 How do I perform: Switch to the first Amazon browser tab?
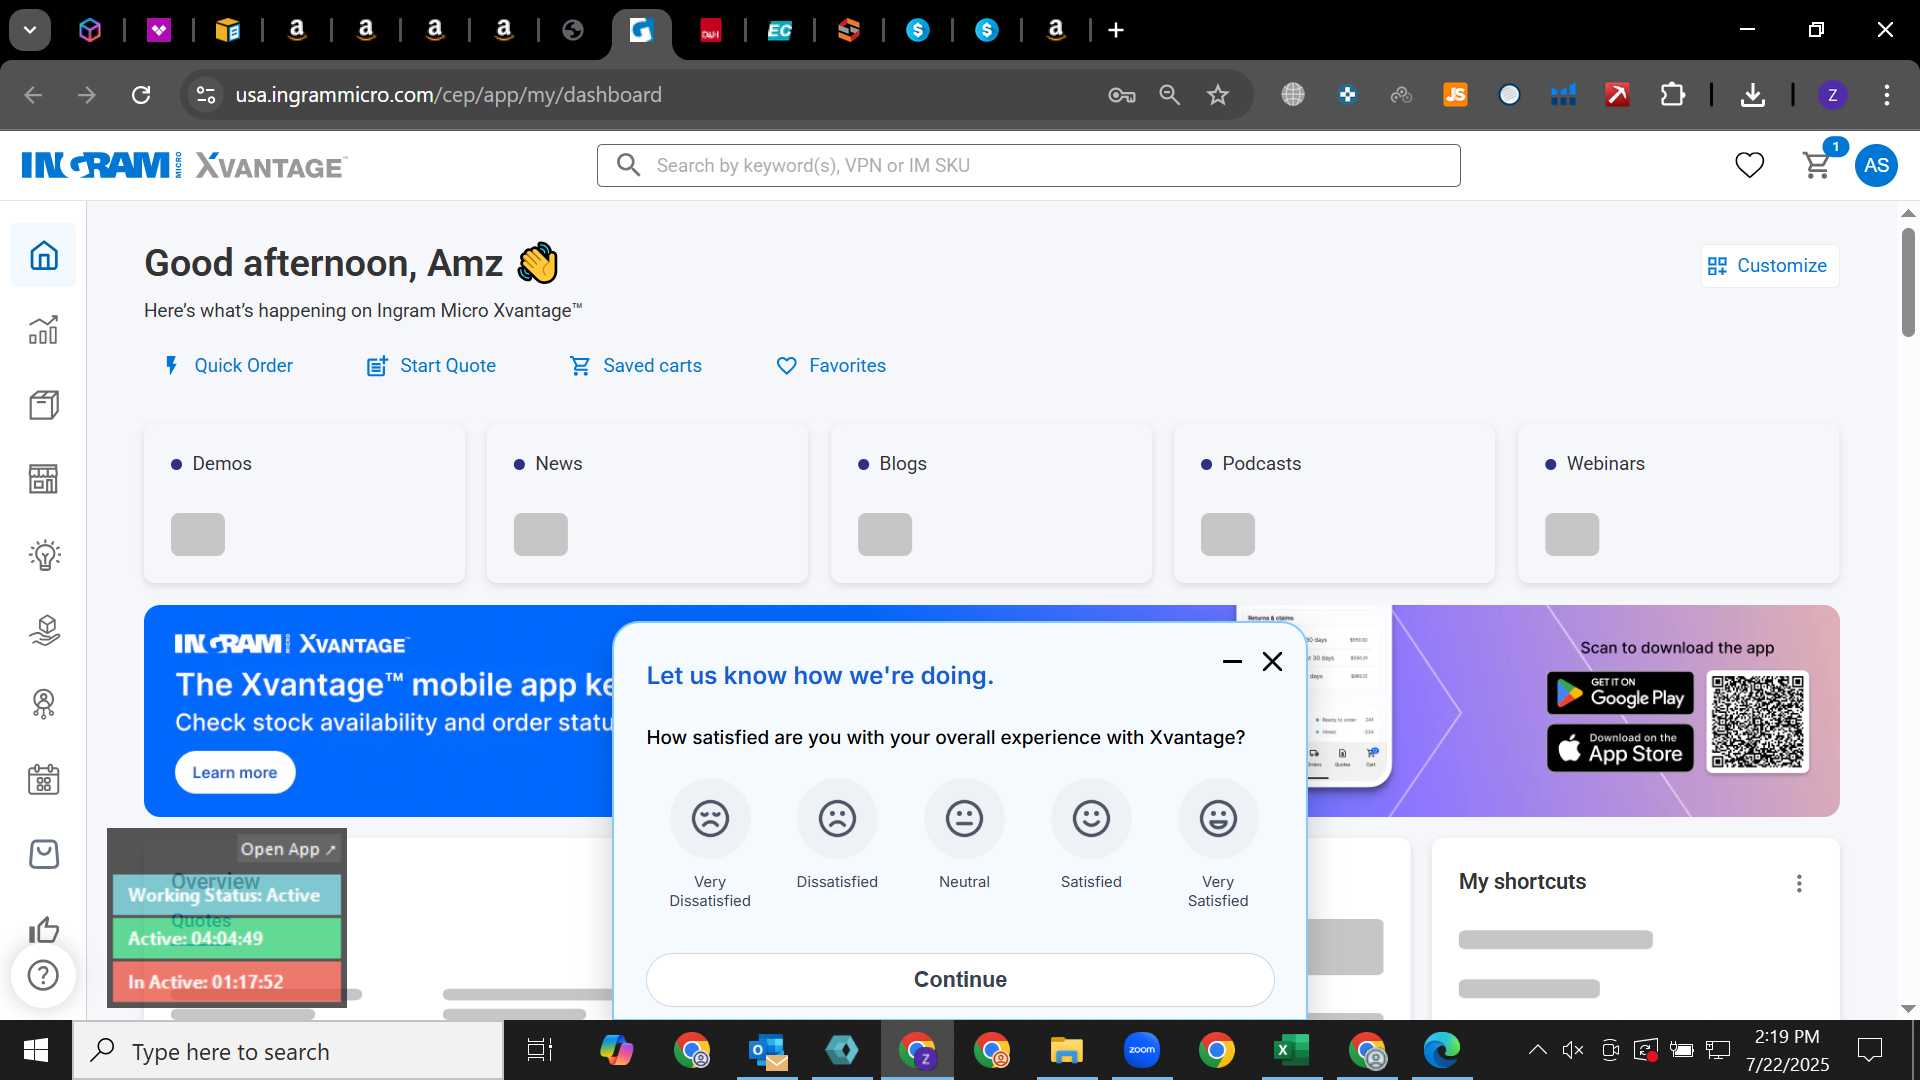point(297,31)
